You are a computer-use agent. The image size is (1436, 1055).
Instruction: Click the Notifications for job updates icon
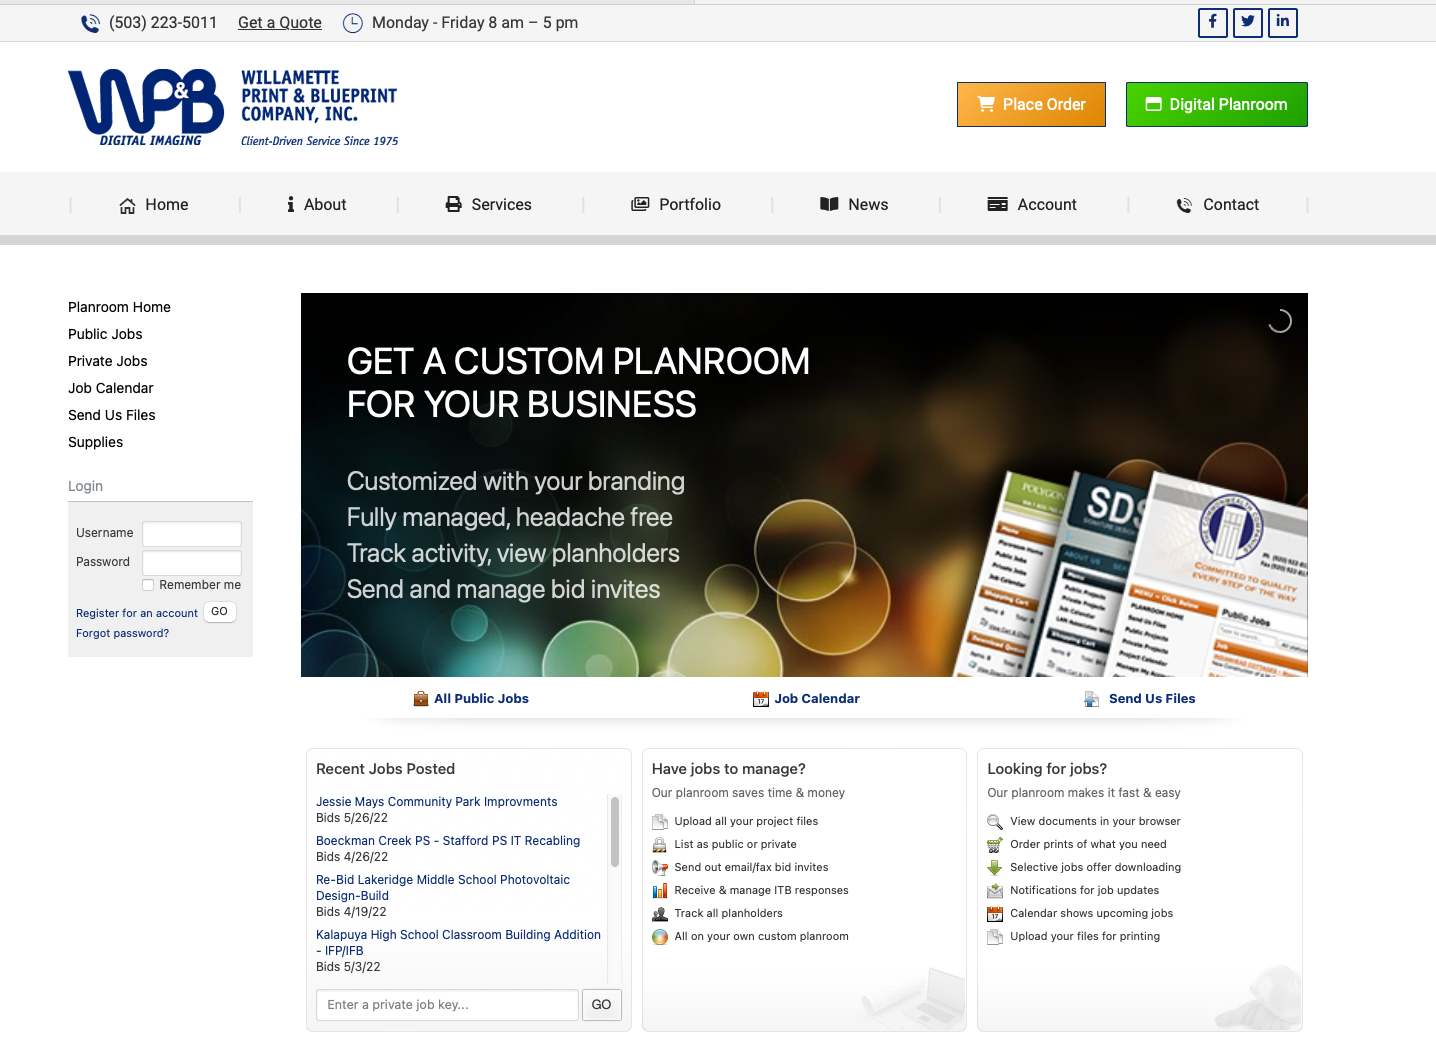click(x=995, y=891)
